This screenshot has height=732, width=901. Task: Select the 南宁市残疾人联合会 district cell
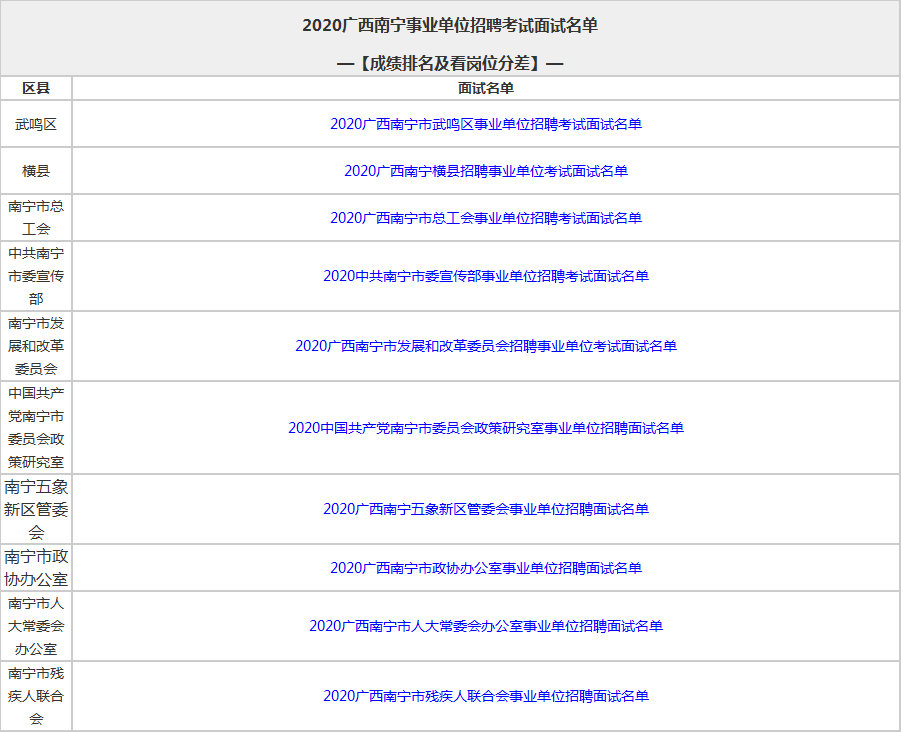(36, 696)
